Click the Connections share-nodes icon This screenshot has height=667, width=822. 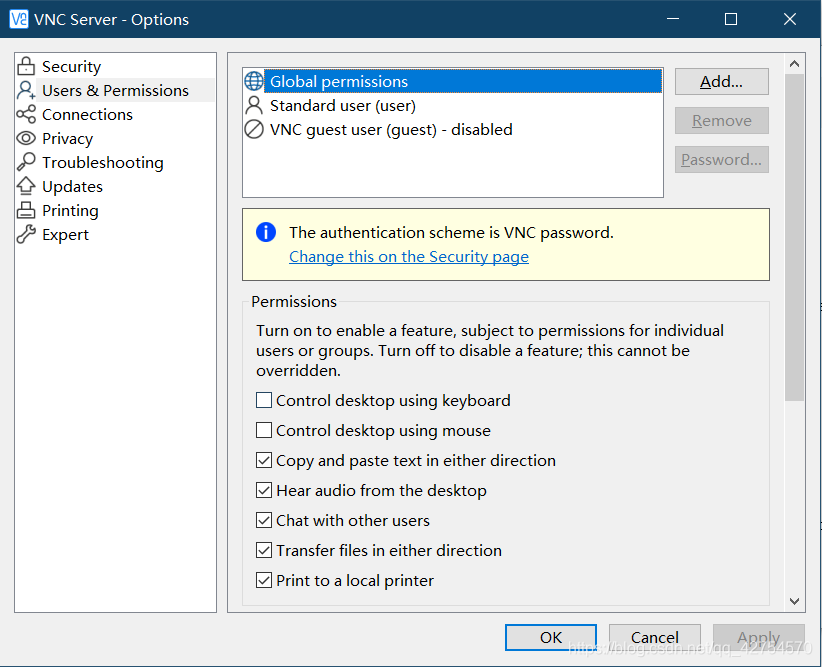point(26,114)
